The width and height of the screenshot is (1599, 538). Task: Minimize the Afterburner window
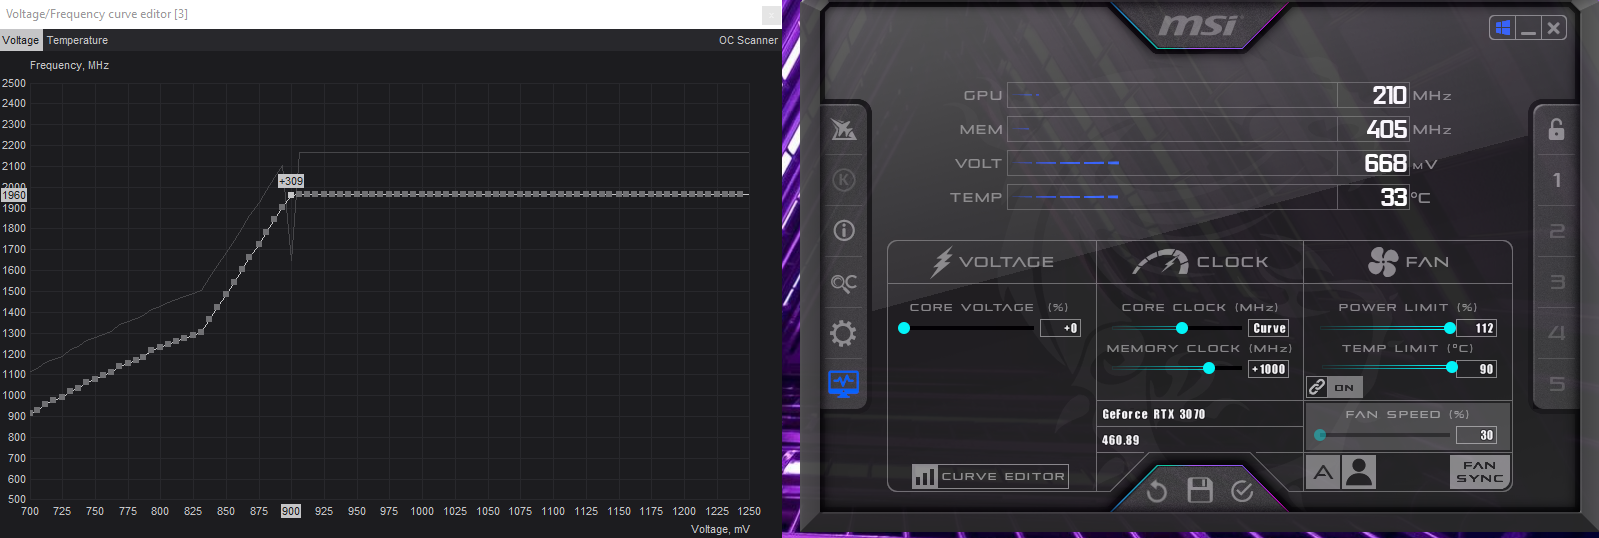pos(1528,28)
